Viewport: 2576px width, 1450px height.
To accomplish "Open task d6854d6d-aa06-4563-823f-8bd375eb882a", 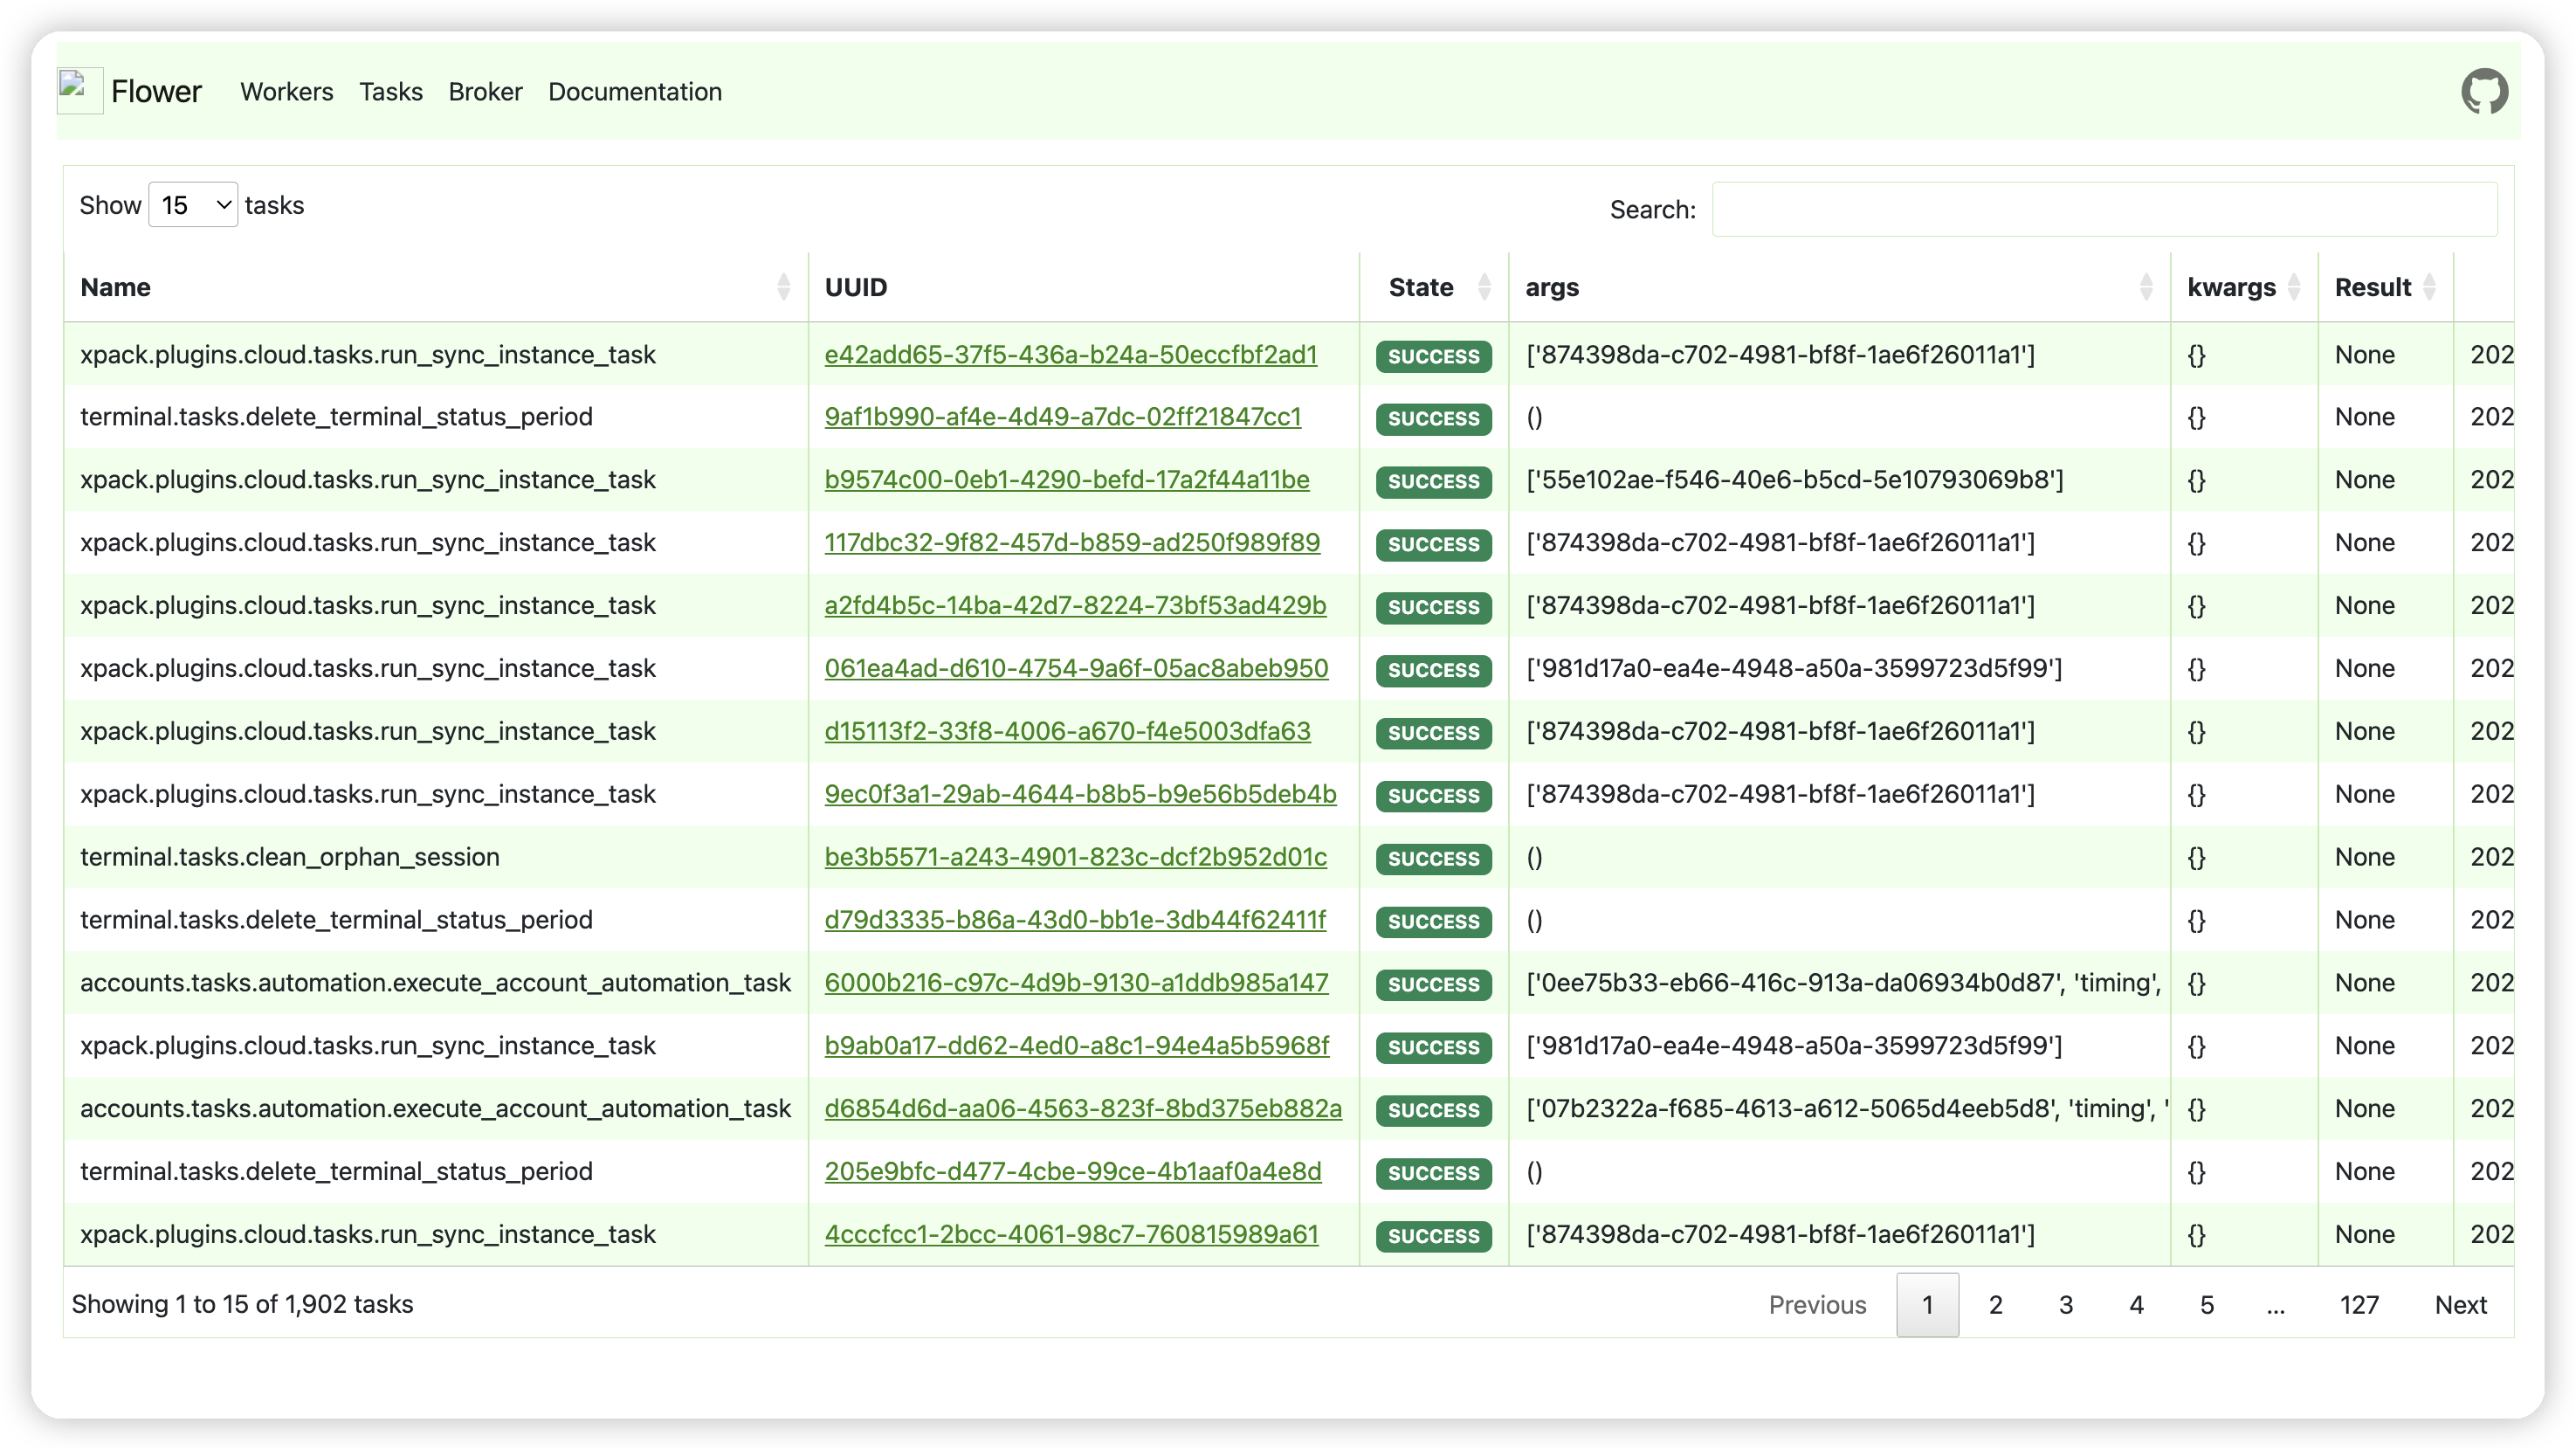I will 1083,1110.
